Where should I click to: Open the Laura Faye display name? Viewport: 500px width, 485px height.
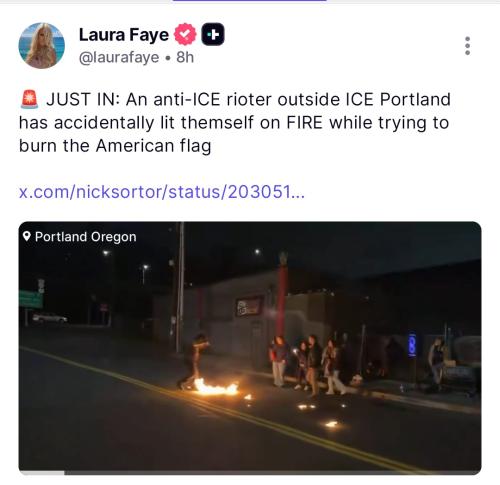pyautogui.click(x=124, y=35)
